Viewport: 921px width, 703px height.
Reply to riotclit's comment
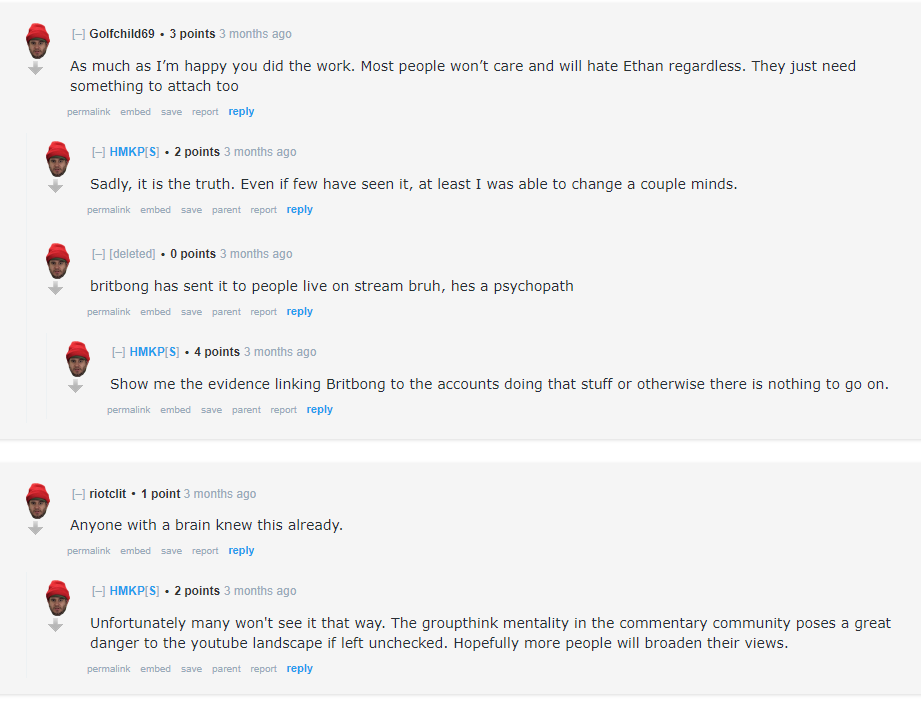(x=241, y=551)
